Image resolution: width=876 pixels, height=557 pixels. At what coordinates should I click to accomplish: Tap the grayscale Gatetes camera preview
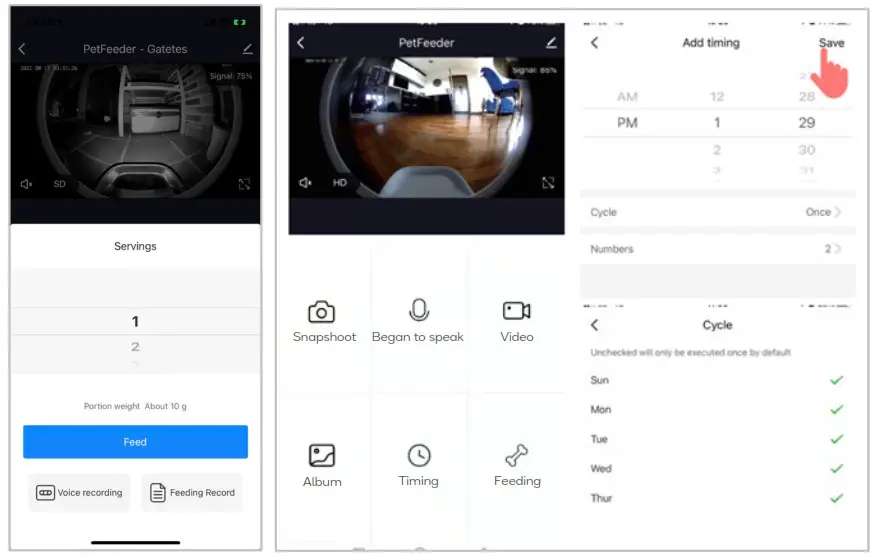tap(135, 130)
